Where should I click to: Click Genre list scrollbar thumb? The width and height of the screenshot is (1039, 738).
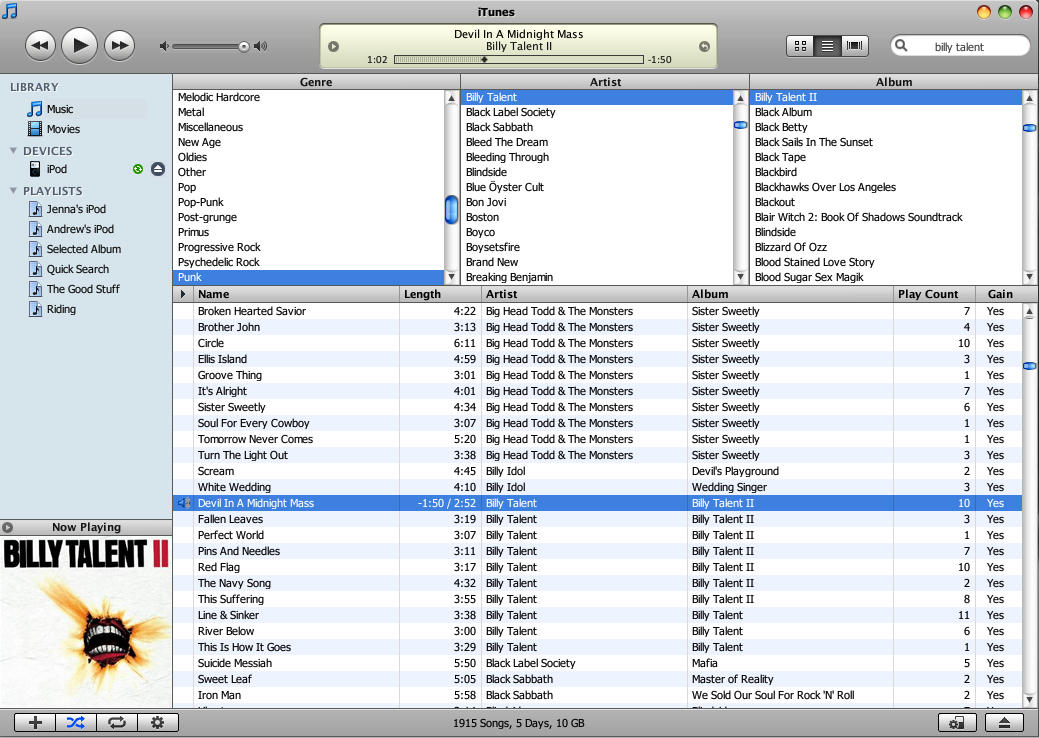coord(451,210)
